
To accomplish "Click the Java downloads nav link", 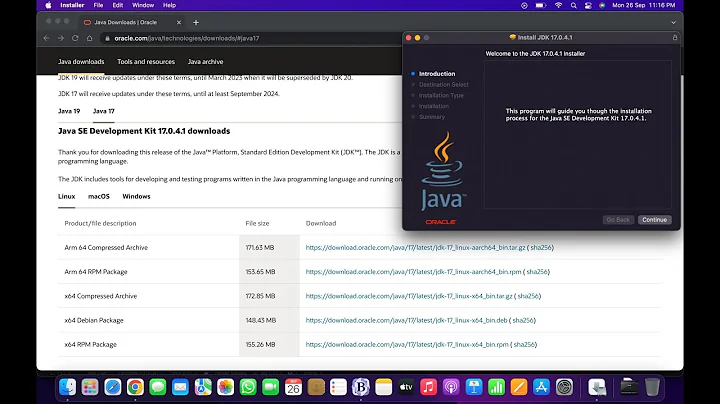I will point(81,62).
